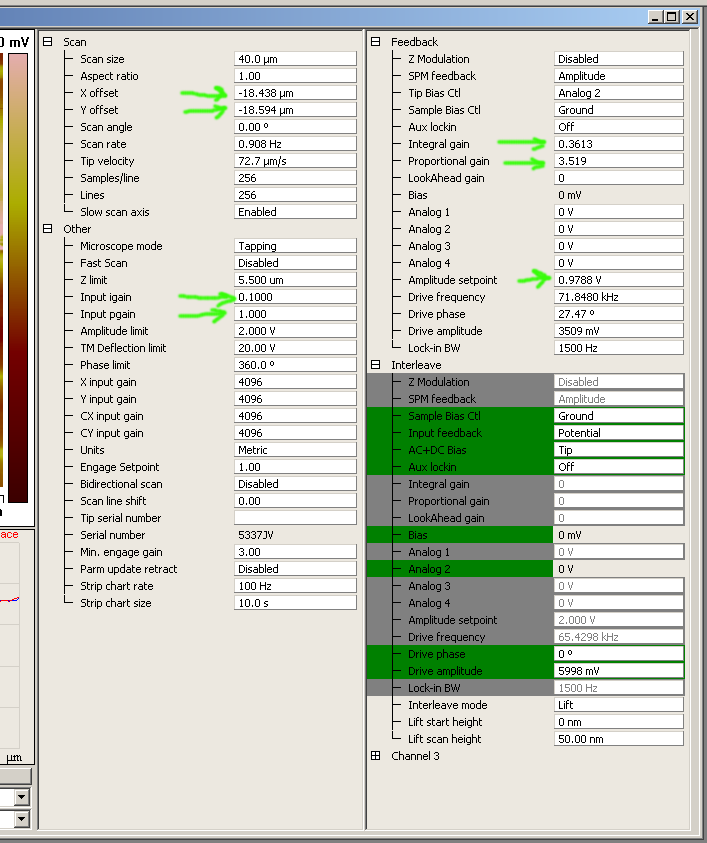Edit Interleave Drive amplitude 5998 mV

click(x=619, y=670)
